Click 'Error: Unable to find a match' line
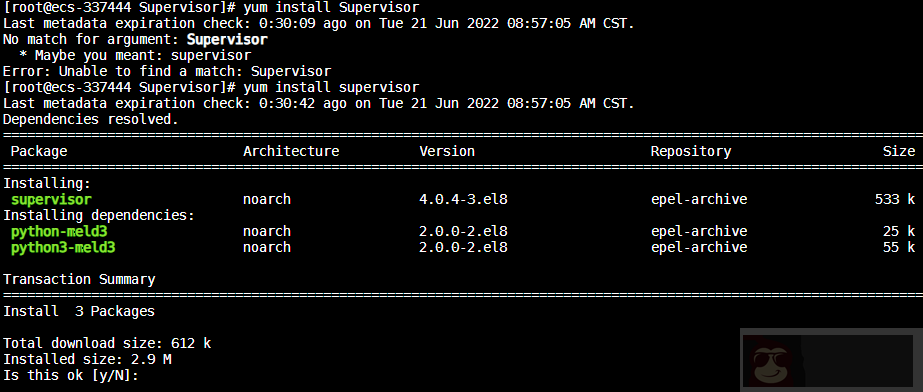923x392 pixels. pyautogui.click(x=167, y=72)
